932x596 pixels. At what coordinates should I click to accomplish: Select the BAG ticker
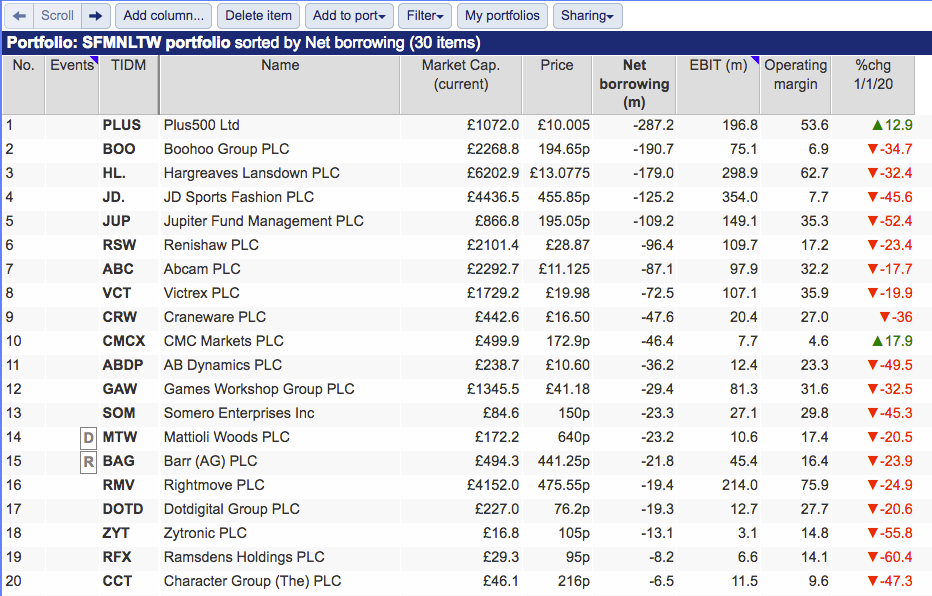pos(118,461)
